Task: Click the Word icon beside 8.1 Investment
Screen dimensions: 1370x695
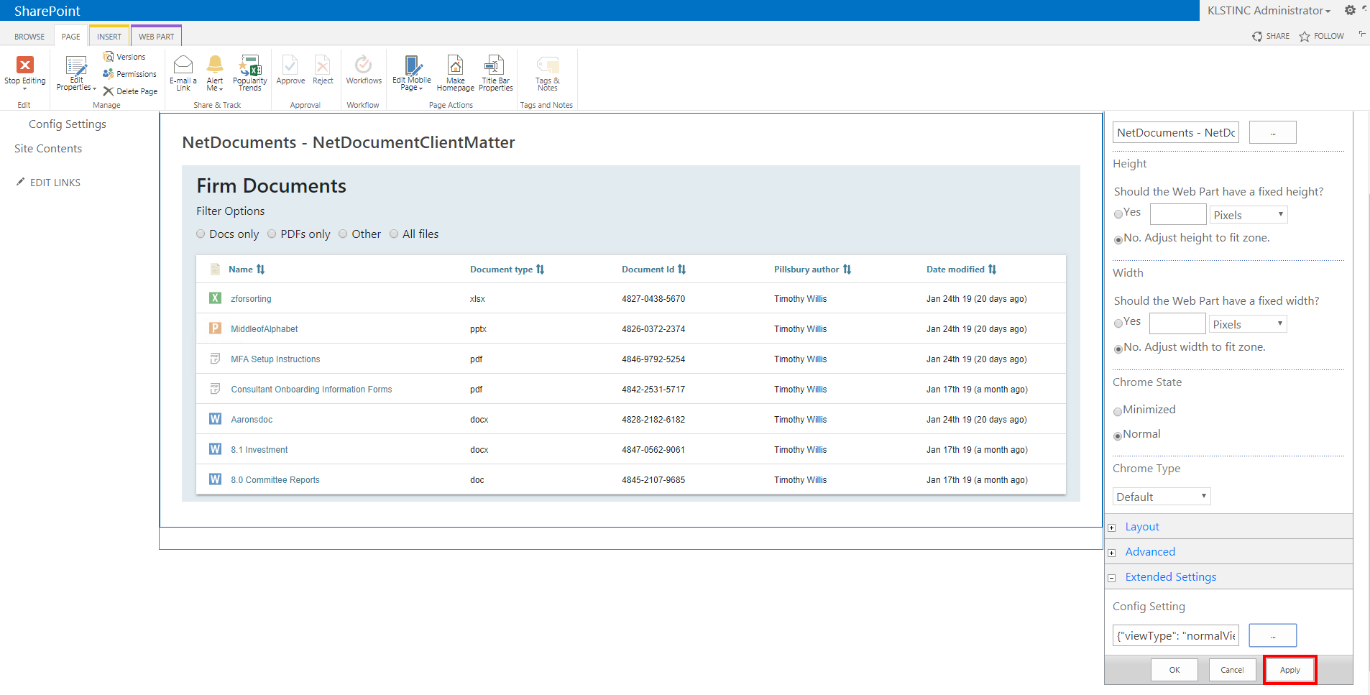Action: (x=215, y=449)
